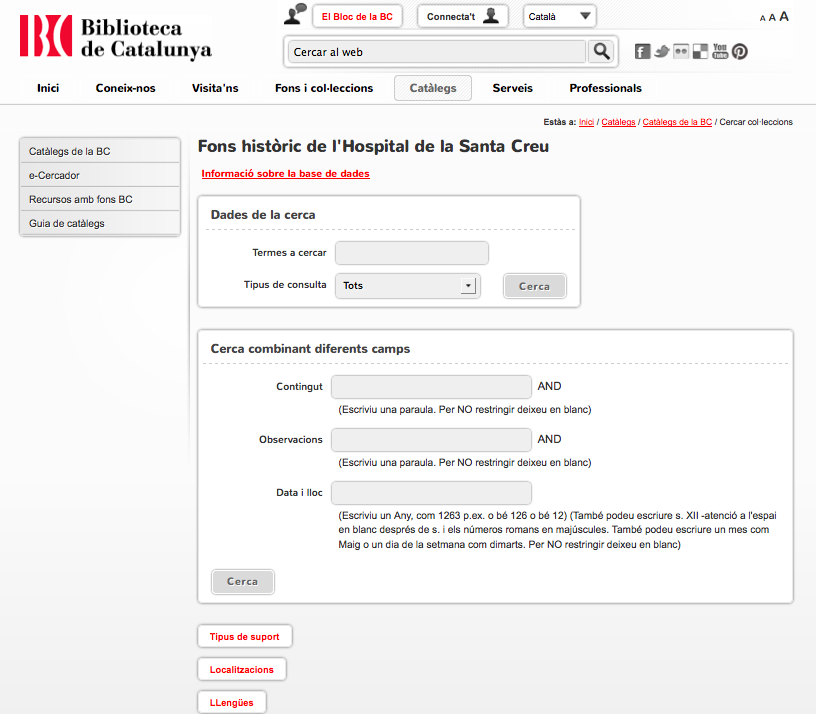Open the Facebook social icon
This screenshot has width=816, height=714.
pyautogui.click(x=642, y=52)
